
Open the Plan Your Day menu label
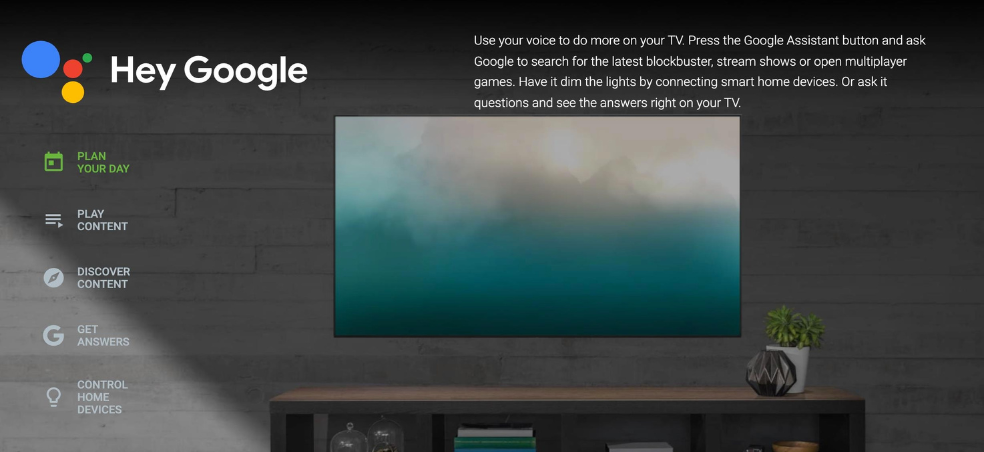click(103, 162)
